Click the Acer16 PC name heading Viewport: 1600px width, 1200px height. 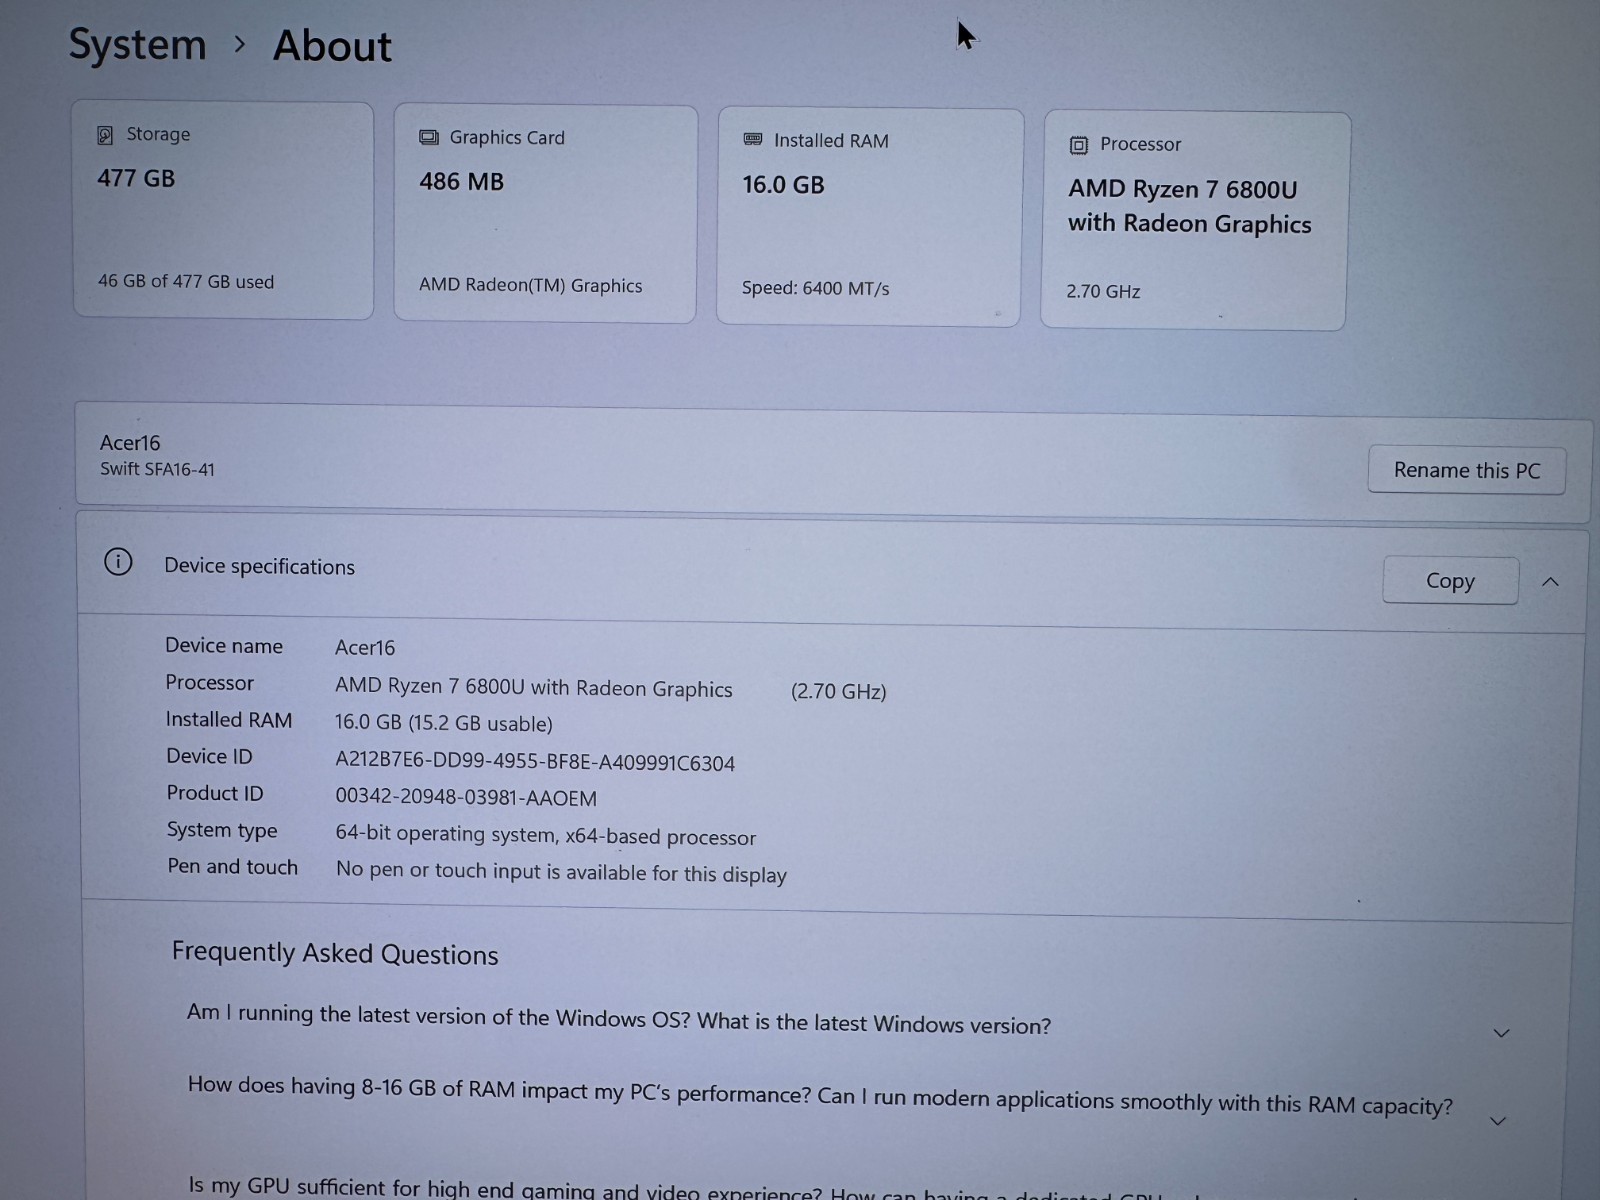coord(130,442)
